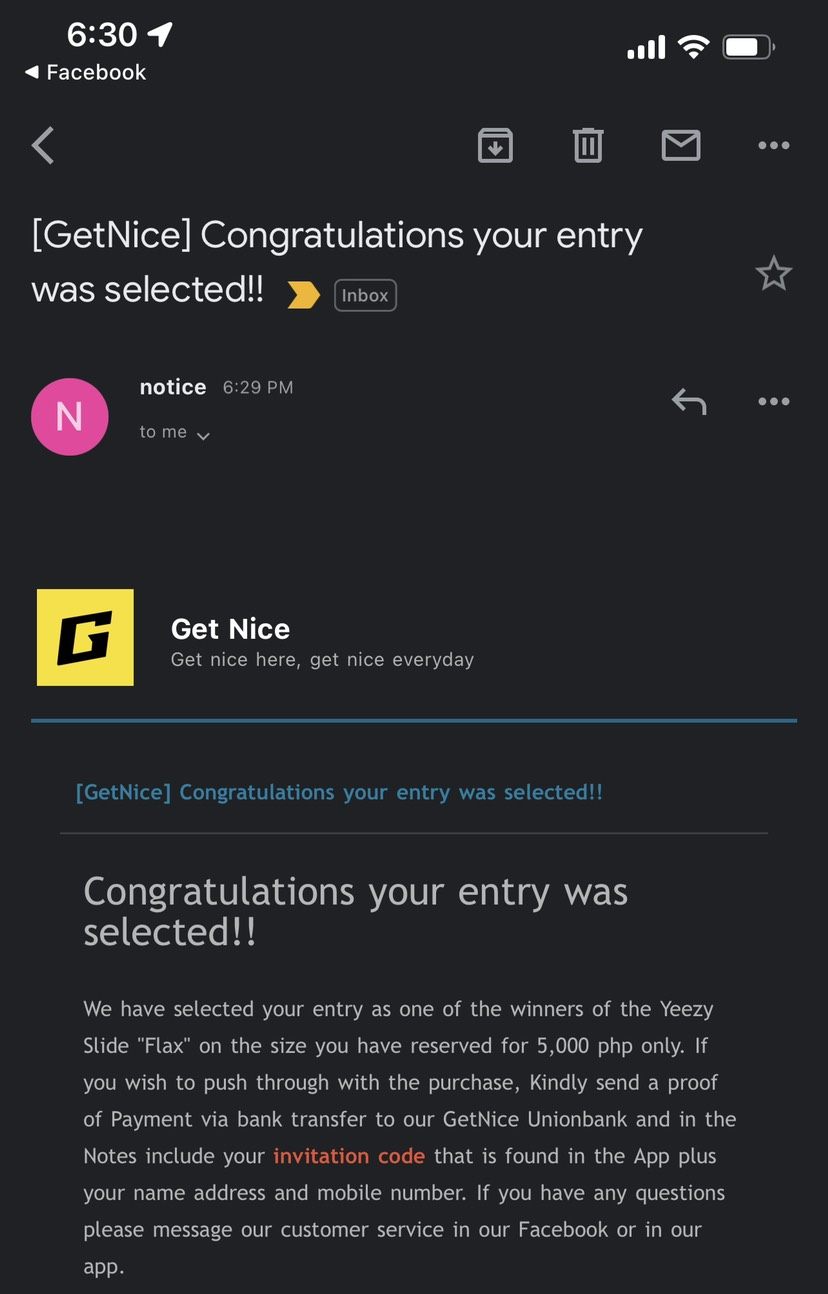The width and height of the screenshot is (828, 1294).
Task: Reply using the reply arrow icon
Action: click(x=689, y=402)
